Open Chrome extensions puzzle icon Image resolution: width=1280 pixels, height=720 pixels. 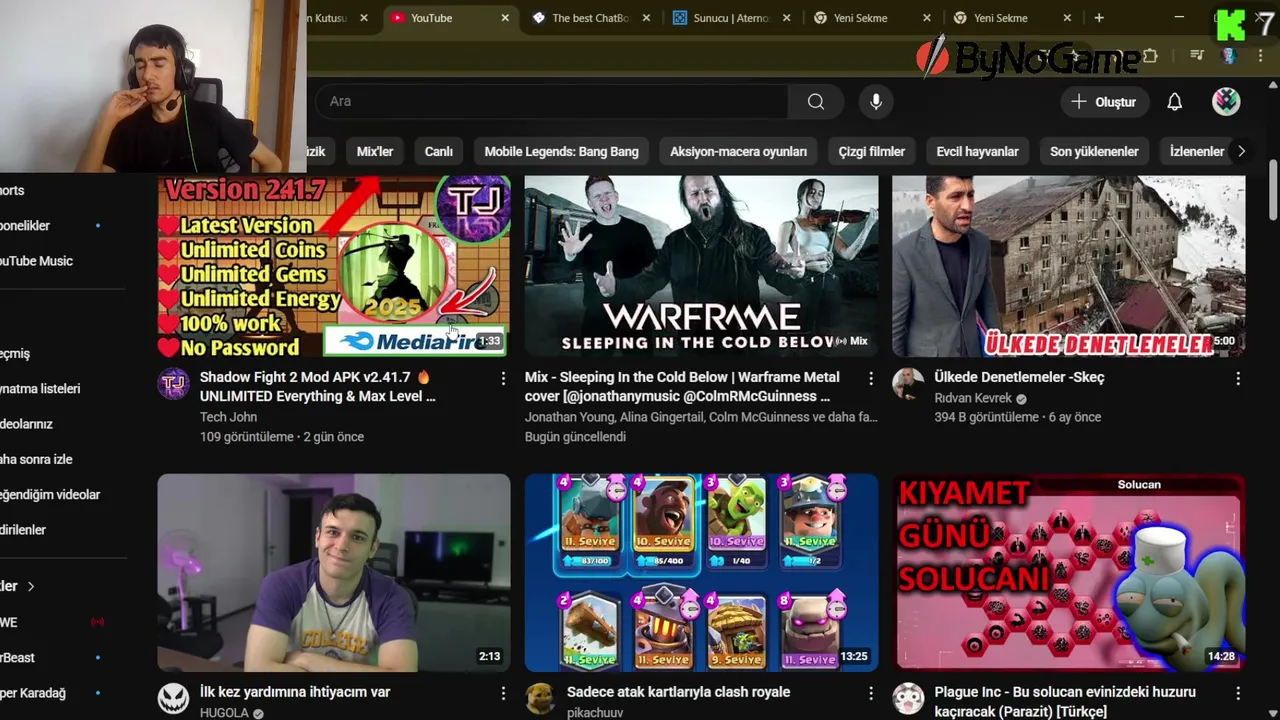[1150, 56]
